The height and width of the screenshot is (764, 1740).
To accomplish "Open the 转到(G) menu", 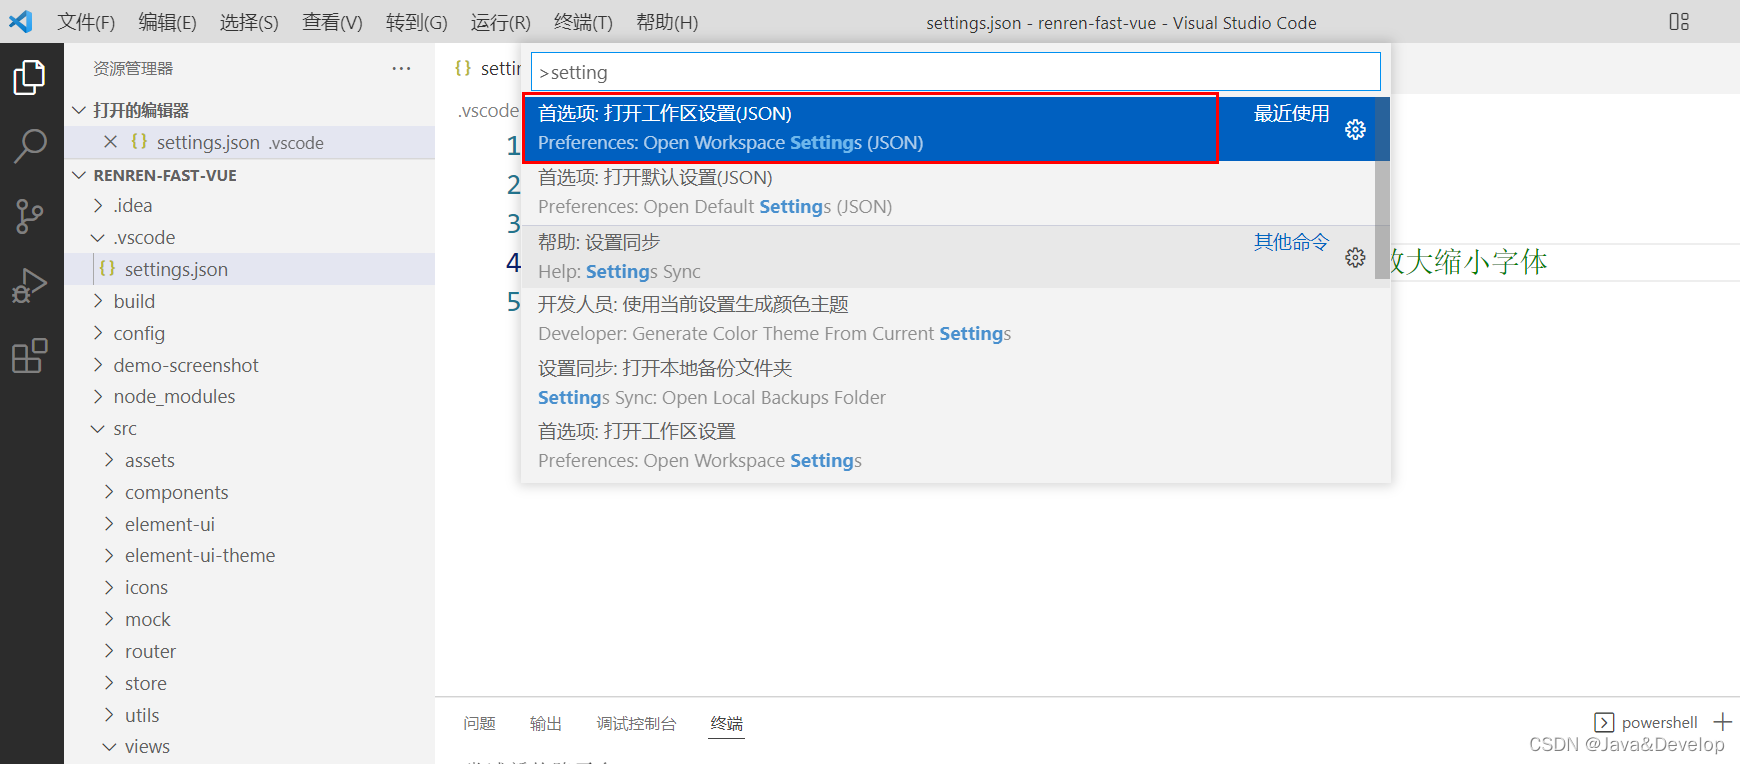I will 416,22.
